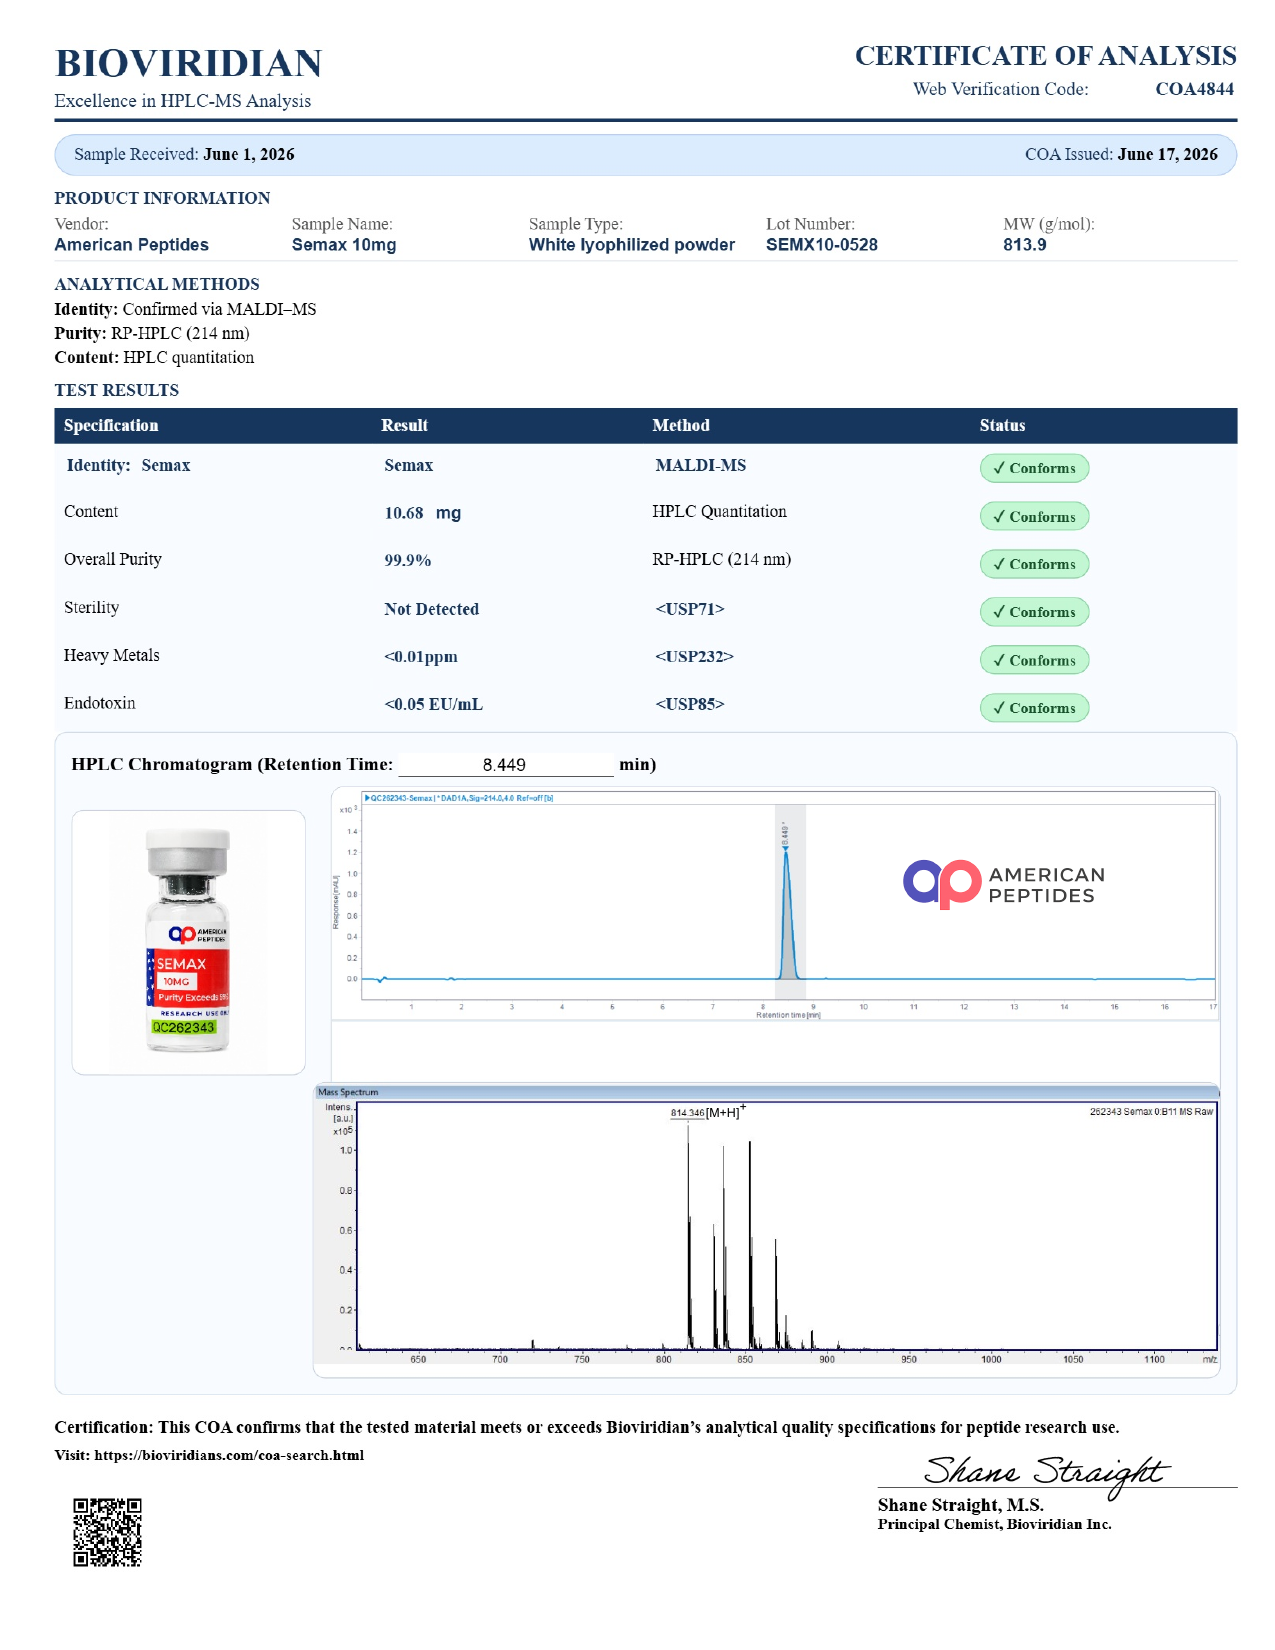The width and height of the screenshot is (1275, 1650).
Task: Click the Excellence in HPLC-MS Analysis tagline
Action: click(x=183, y=101)
